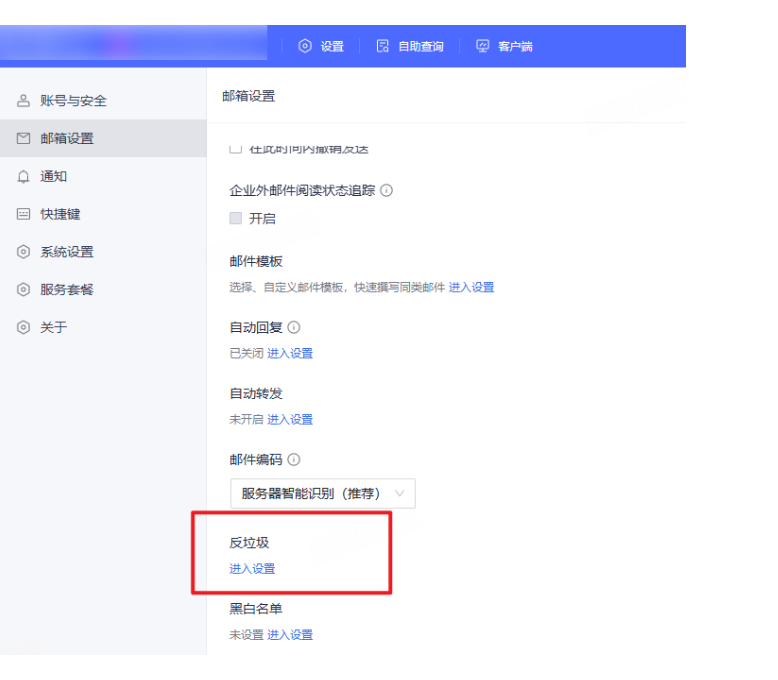Click the 反垃圾 section title

249,543
